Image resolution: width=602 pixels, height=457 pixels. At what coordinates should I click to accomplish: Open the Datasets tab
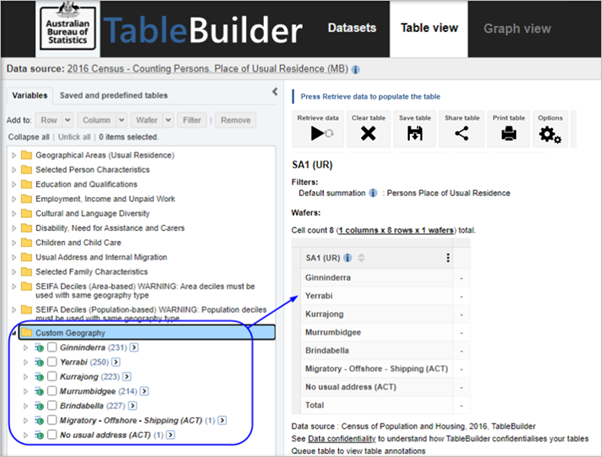point(352,28)
